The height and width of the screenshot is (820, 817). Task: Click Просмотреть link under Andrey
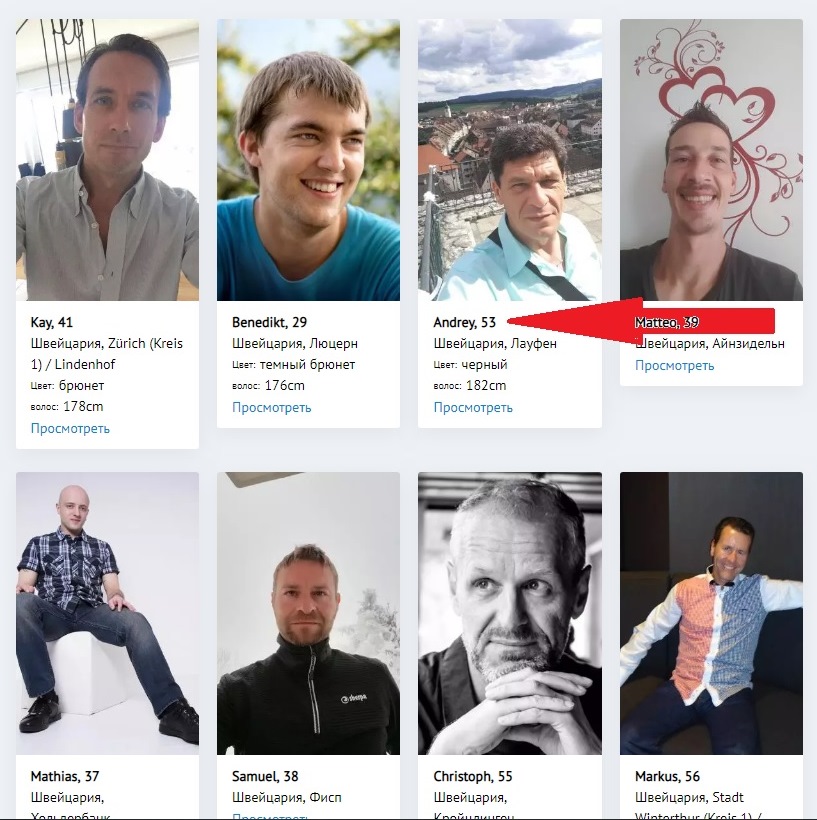click(473, 407)
